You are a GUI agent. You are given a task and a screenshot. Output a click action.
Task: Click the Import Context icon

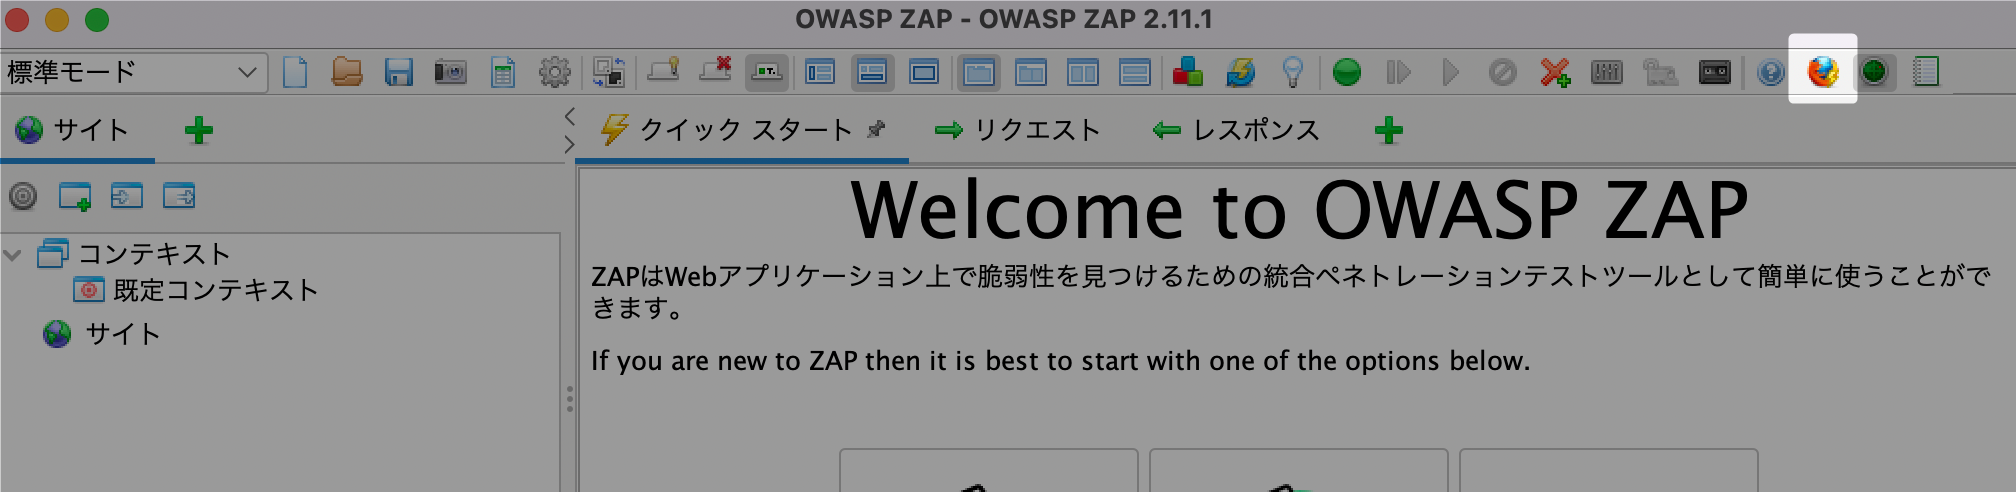[x=127, y=196]
